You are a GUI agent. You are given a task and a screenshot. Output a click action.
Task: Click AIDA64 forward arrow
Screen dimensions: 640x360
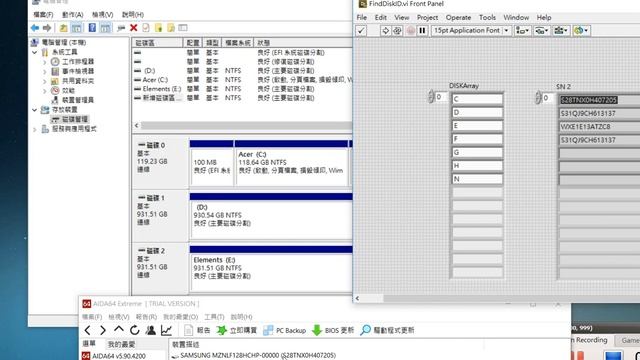103,330
